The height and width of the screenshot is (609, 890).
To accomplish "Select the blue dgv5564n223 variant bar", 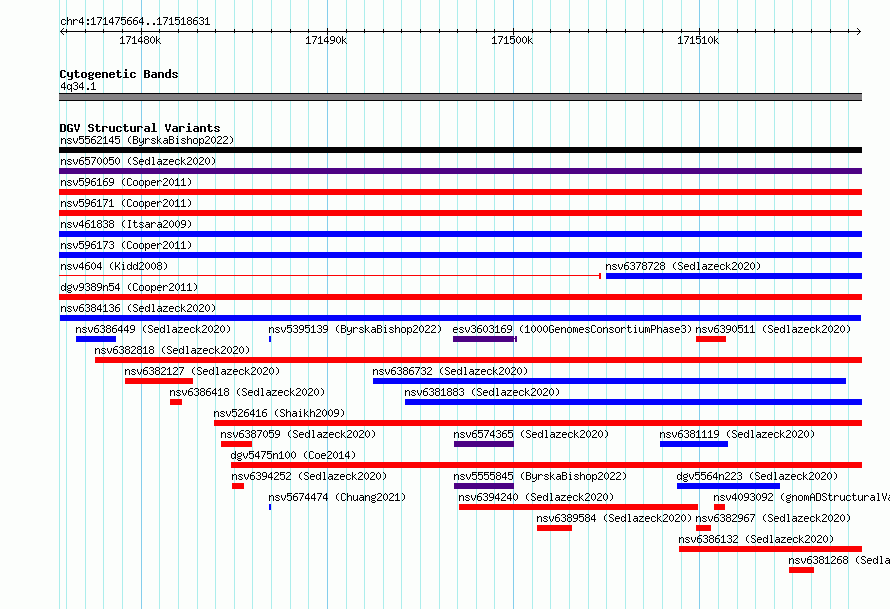I will click(729, 486).
